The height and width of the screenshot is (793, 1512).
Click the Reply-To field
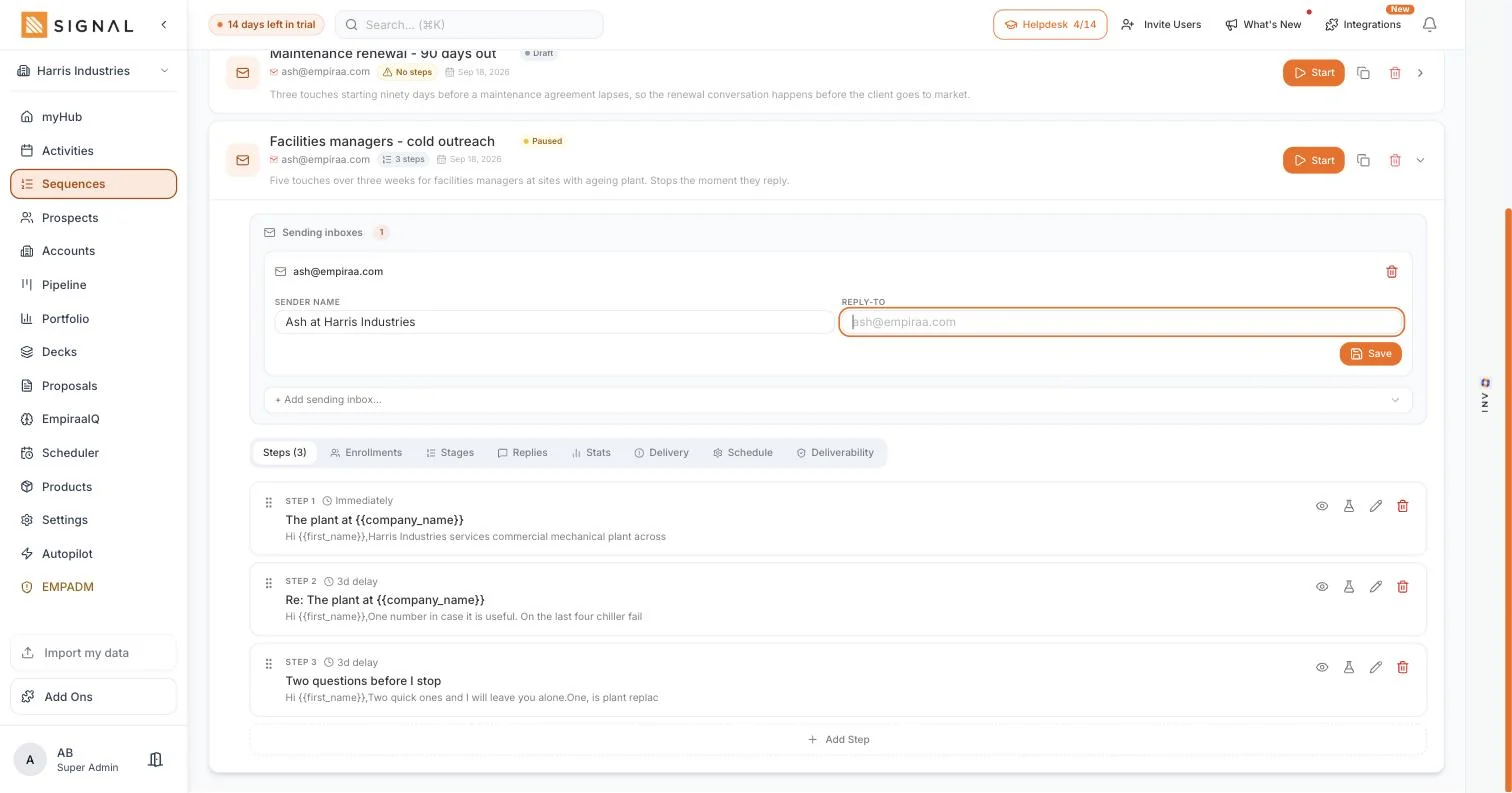click(1122, 322)
